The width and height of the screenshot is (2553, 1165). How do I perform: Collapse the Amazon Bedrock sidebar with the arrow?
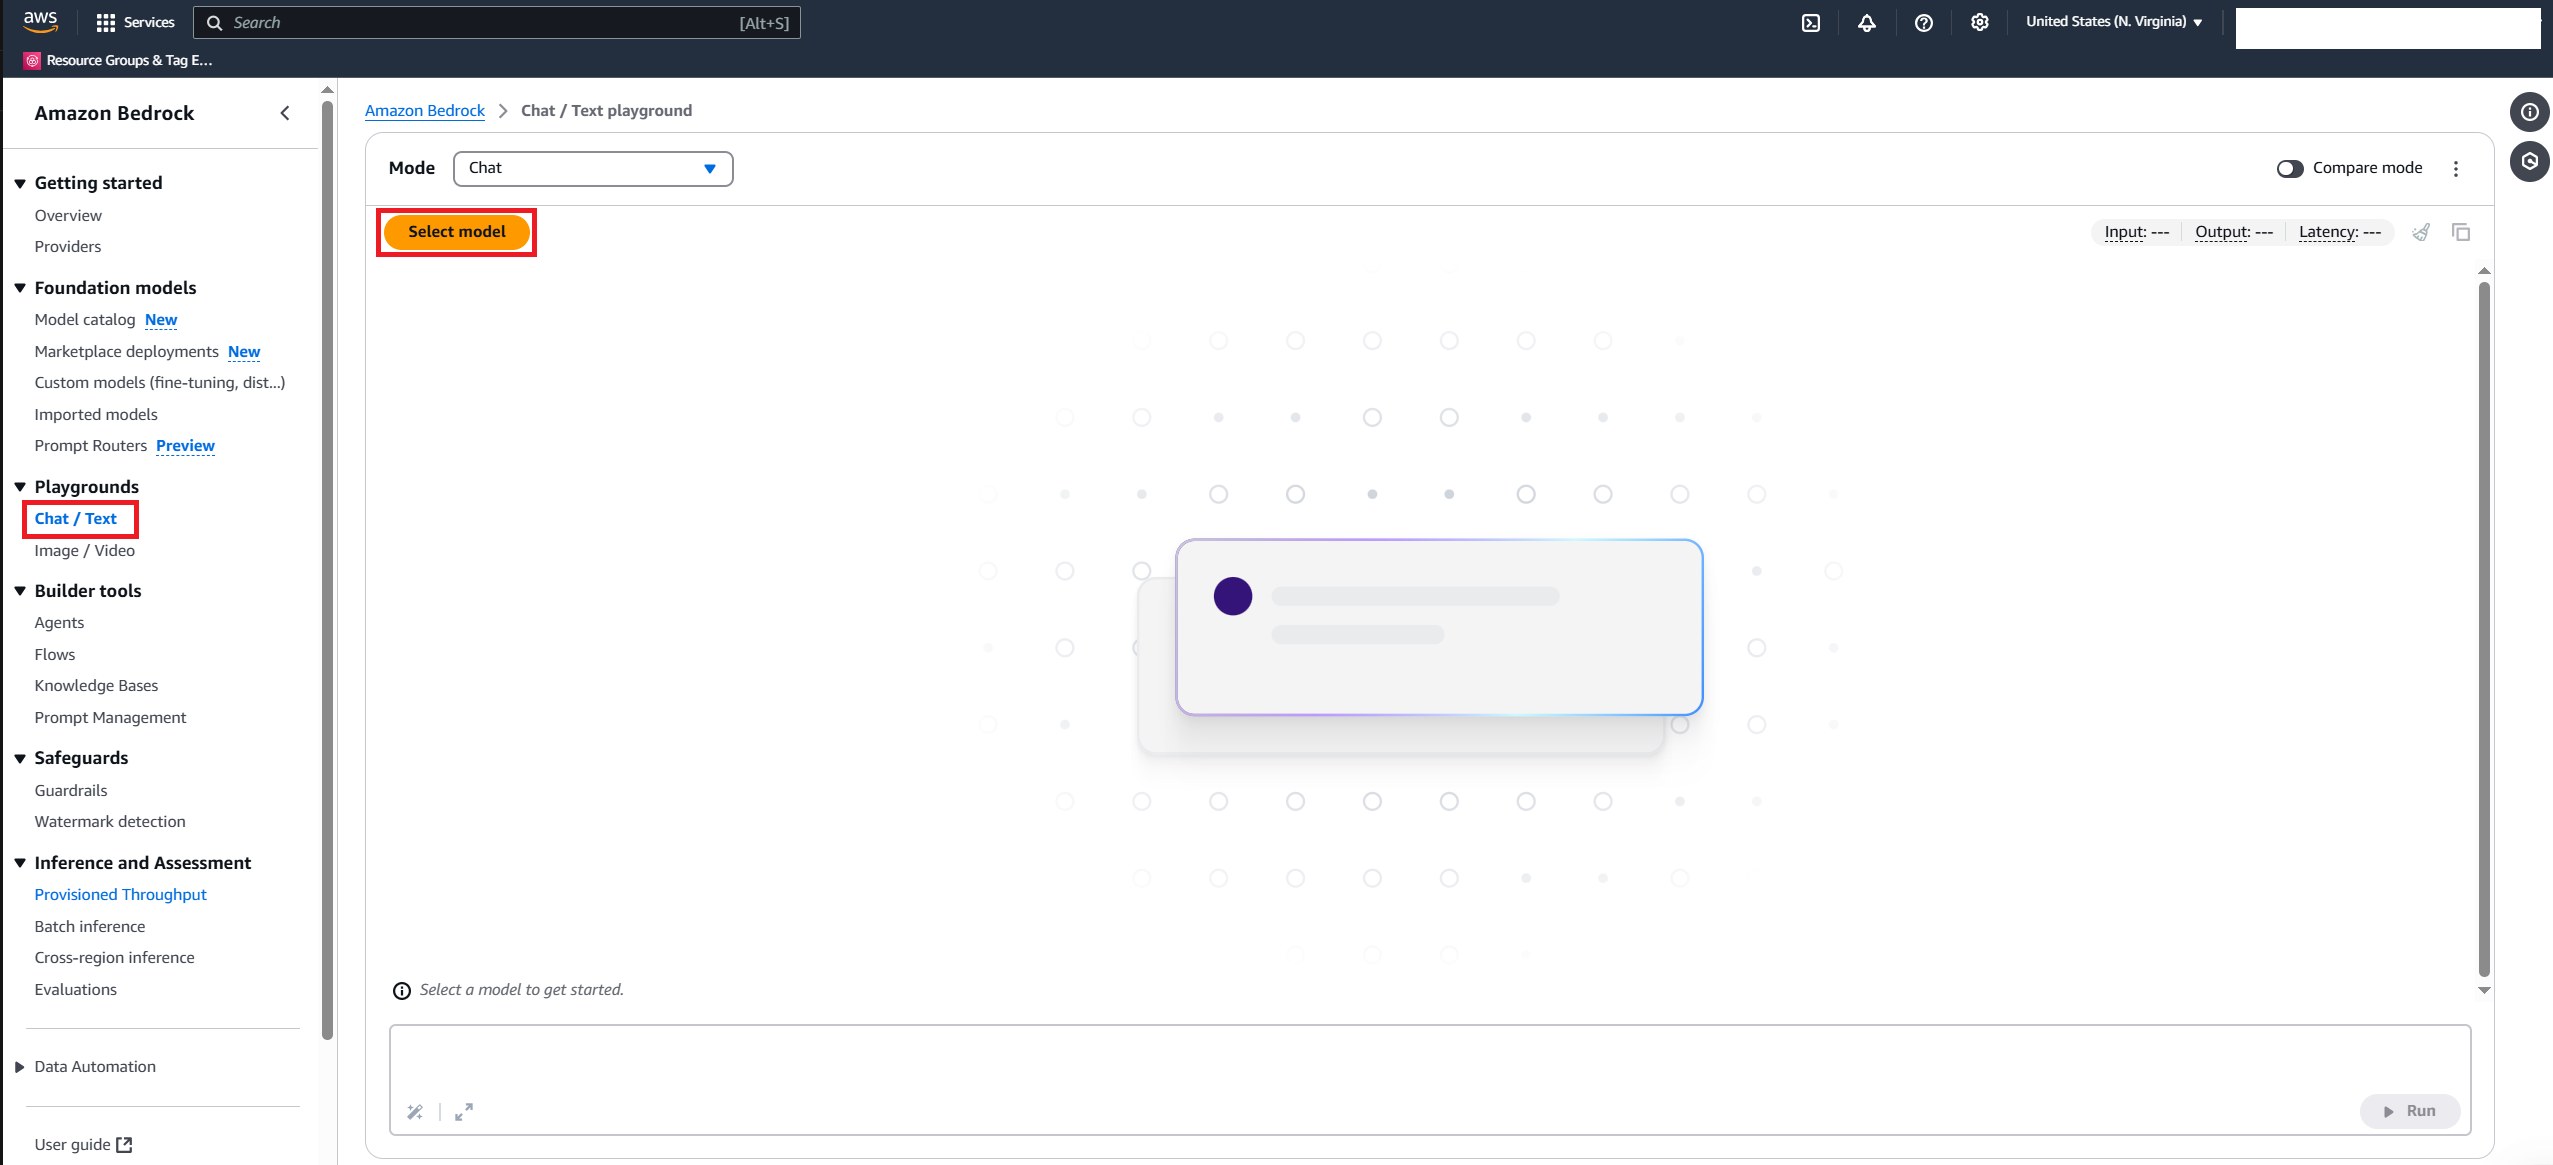(285, 113)
